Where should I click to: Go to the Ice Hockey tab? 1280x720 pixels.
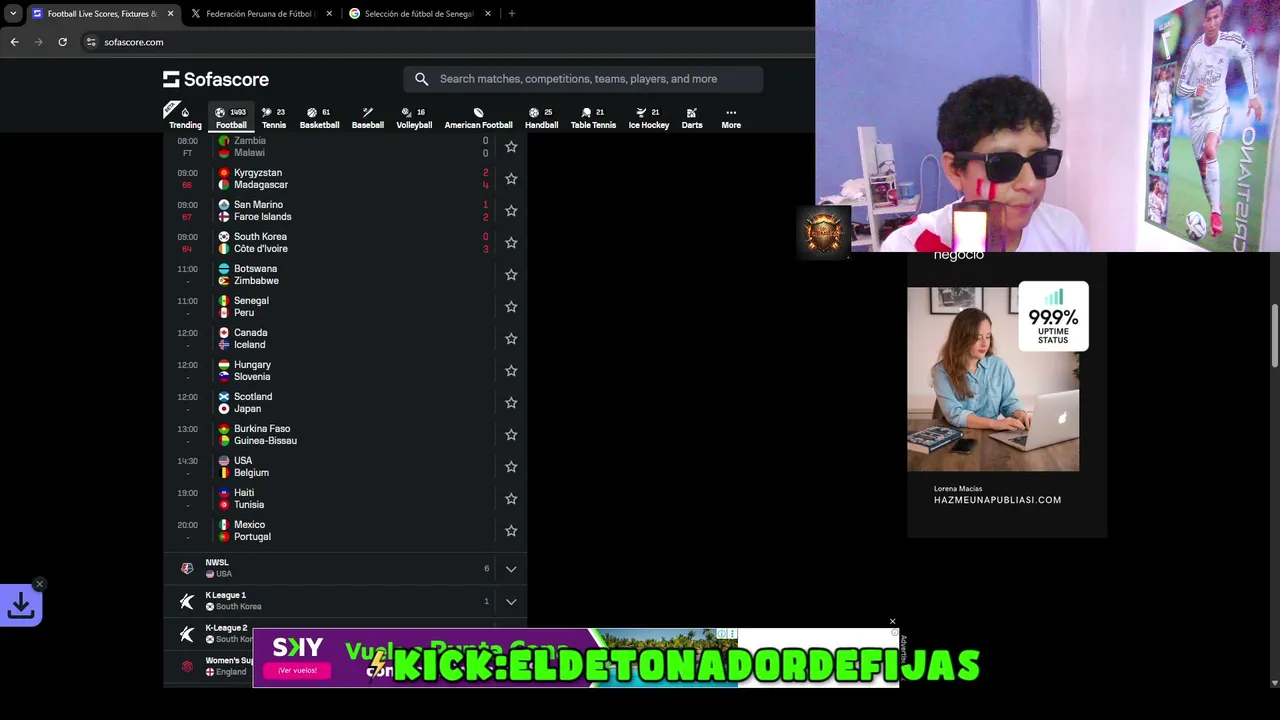click(649, 118)
